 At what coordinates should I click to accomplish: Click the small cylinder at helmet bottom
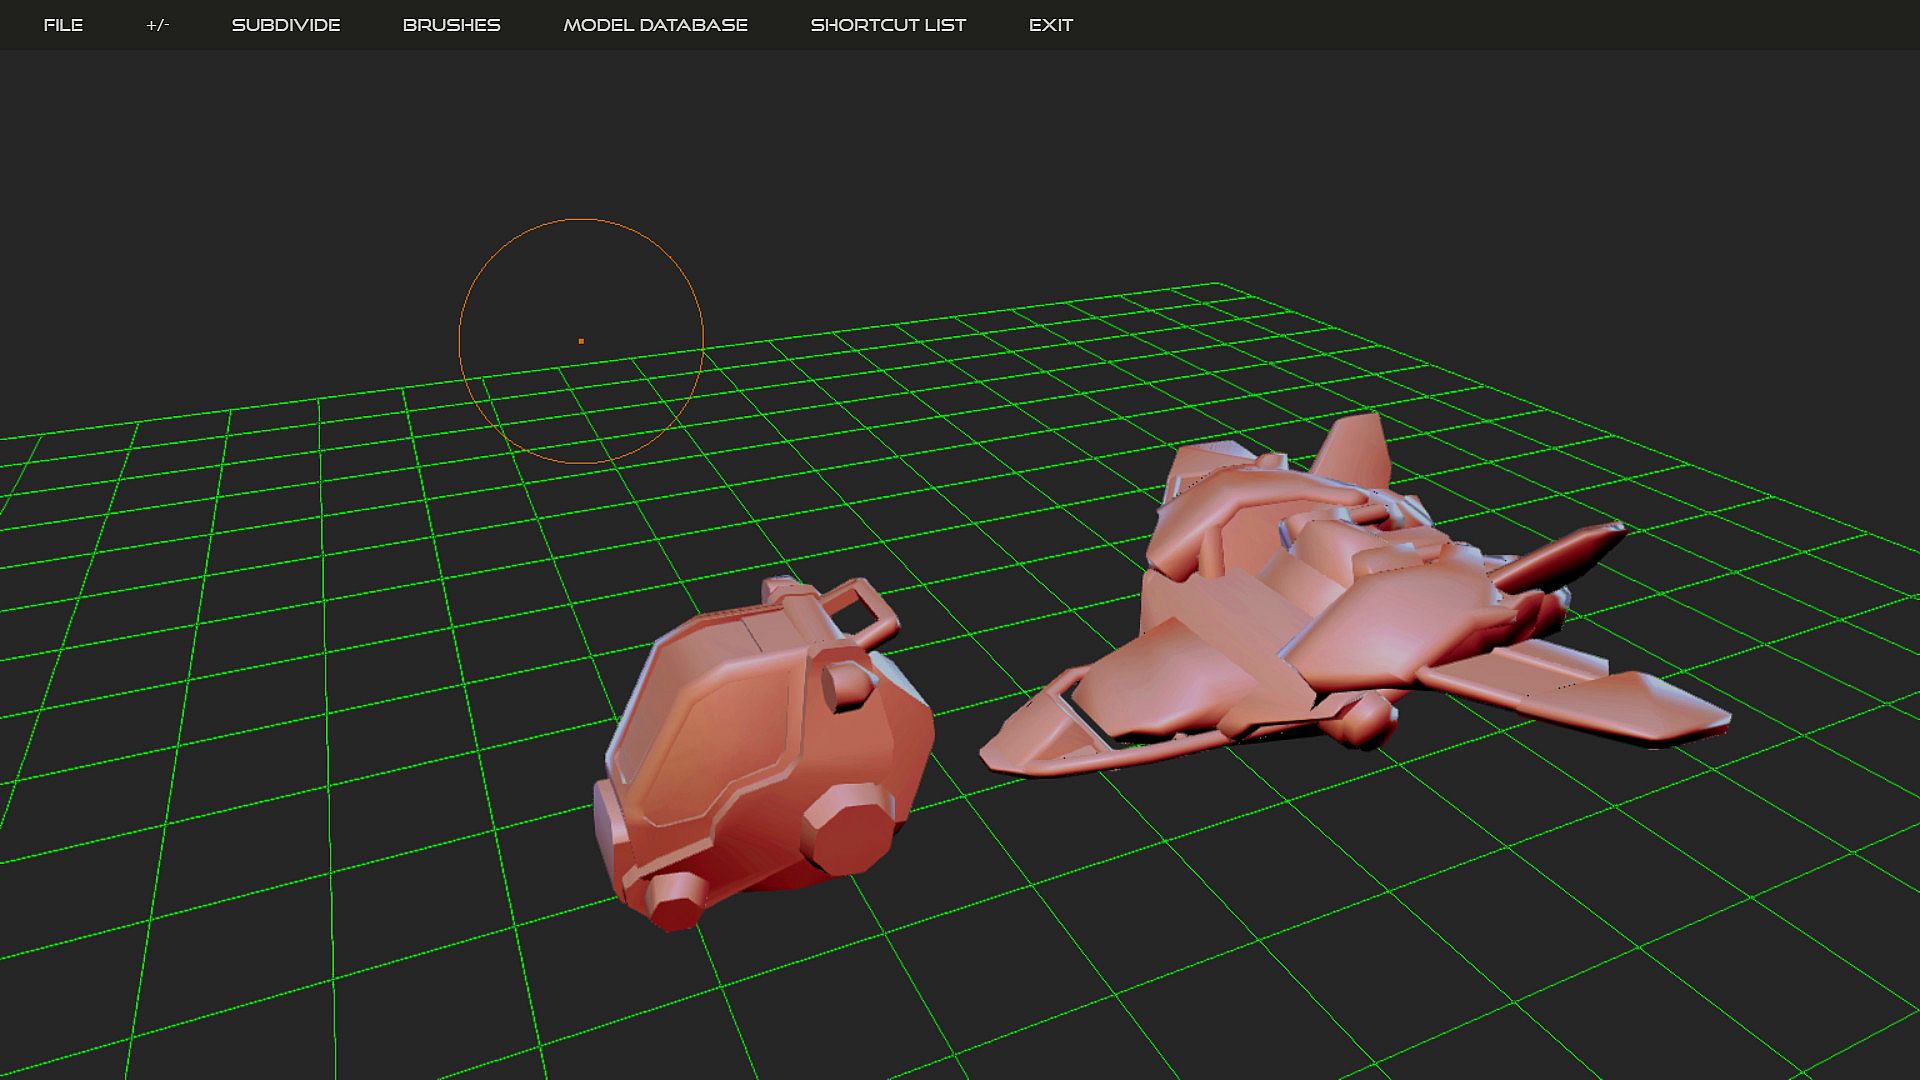click(675, 900)
